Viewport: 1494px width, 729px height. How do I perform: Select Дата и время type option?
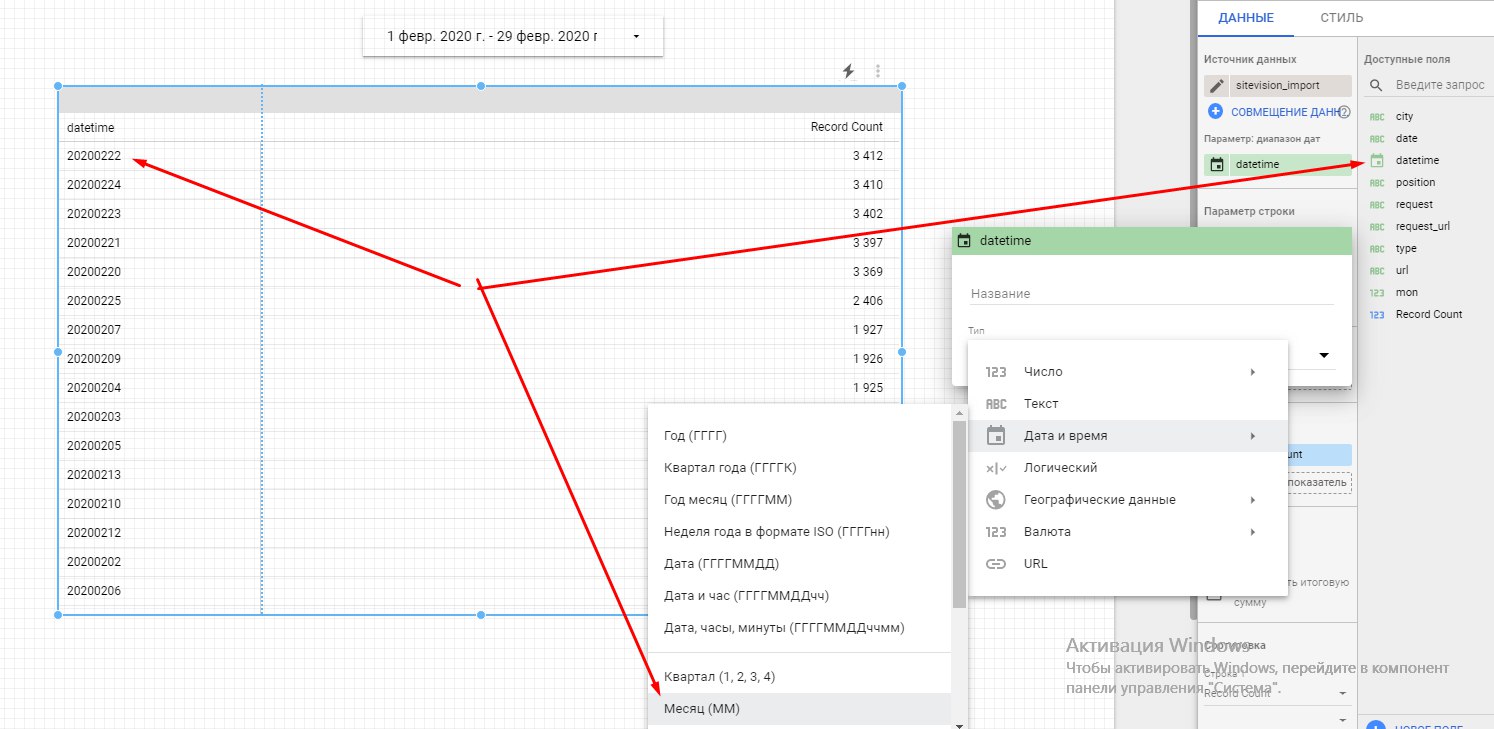1127,436
